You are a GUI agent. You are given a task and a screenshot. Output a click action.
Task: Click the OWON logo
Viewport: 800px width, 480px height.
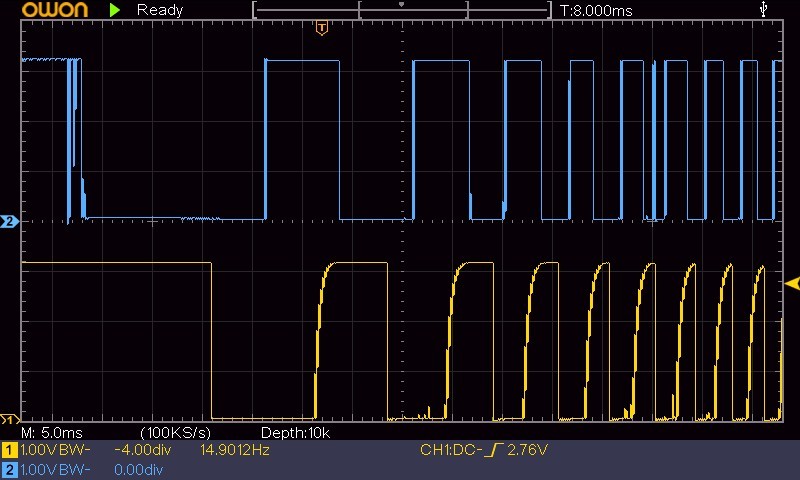pyautogui.click(x=55, y=10)
